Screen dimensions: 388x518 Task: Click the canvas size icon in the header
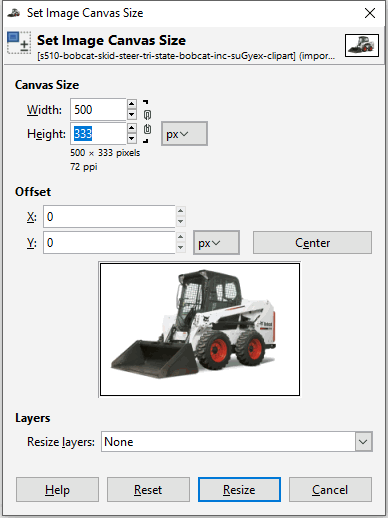pyautogui.click(x=19, y=42)
